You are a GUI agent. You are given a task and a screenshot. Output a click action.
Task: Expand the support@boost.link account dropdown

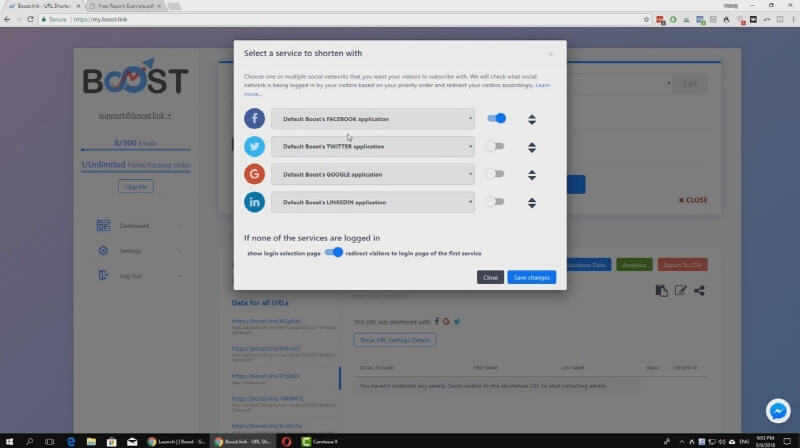[x=135, y=116]
